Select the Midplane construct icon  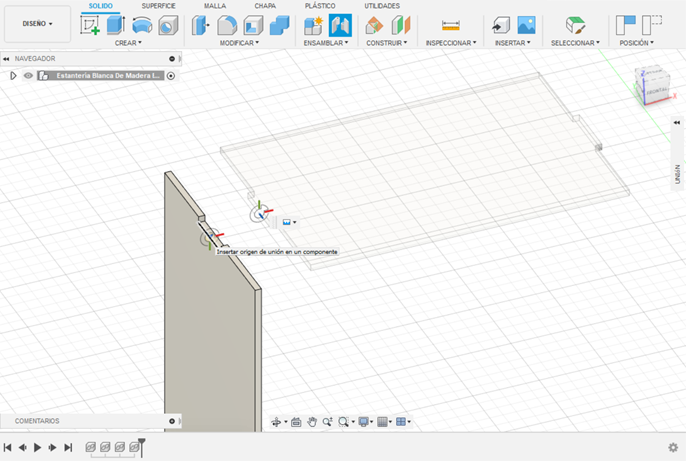pyautogui.click(x=401, y=25)
